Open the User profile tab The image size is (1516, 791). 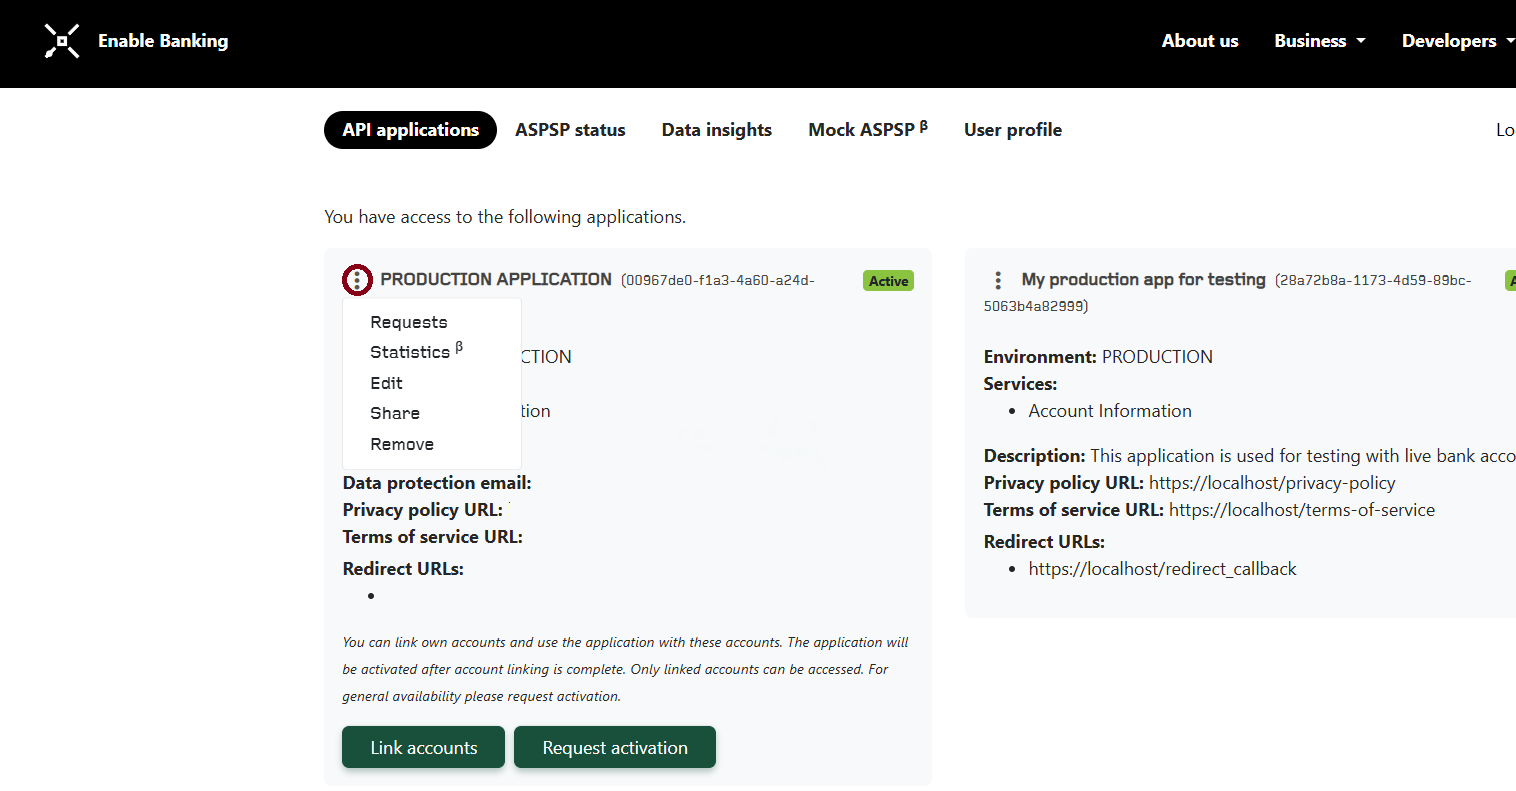pos(1013,130)
